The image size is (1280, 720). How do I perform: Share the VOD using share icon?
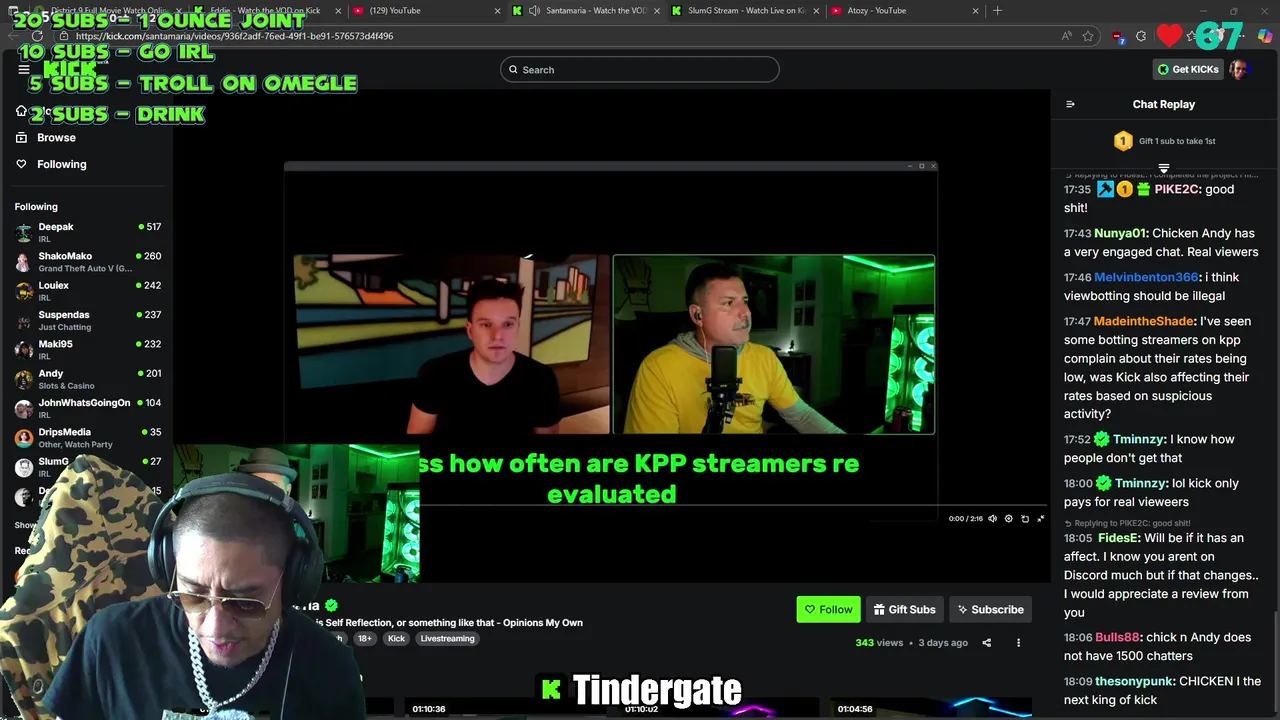986,643
